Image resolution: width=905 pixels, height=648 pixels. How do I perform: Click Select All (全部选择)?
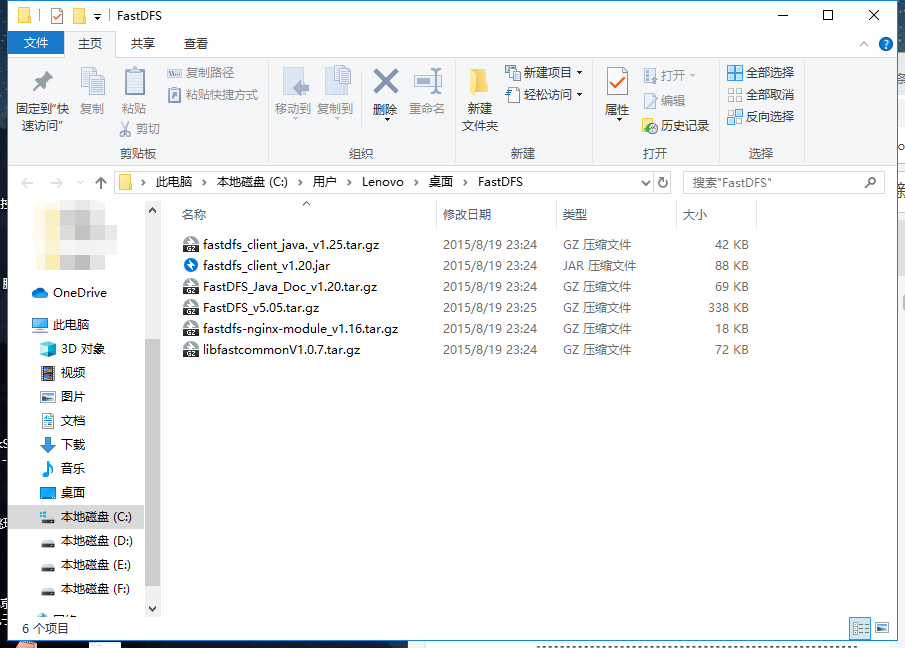[x=761, y=73]
